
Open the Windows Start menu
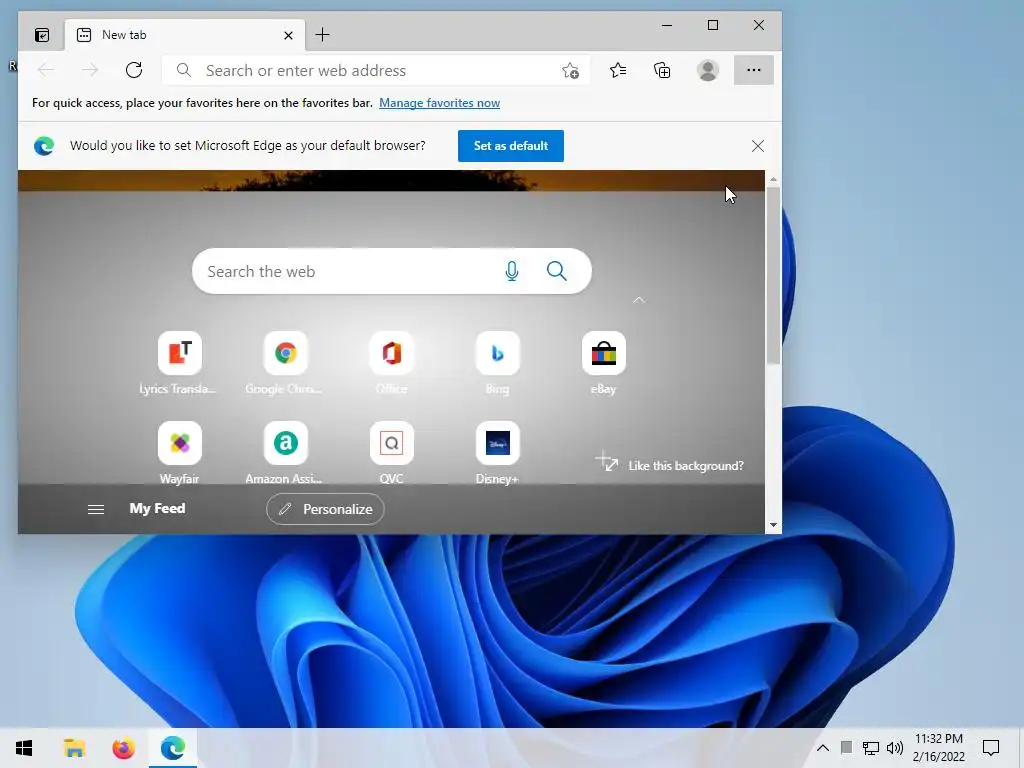(24, 748)
